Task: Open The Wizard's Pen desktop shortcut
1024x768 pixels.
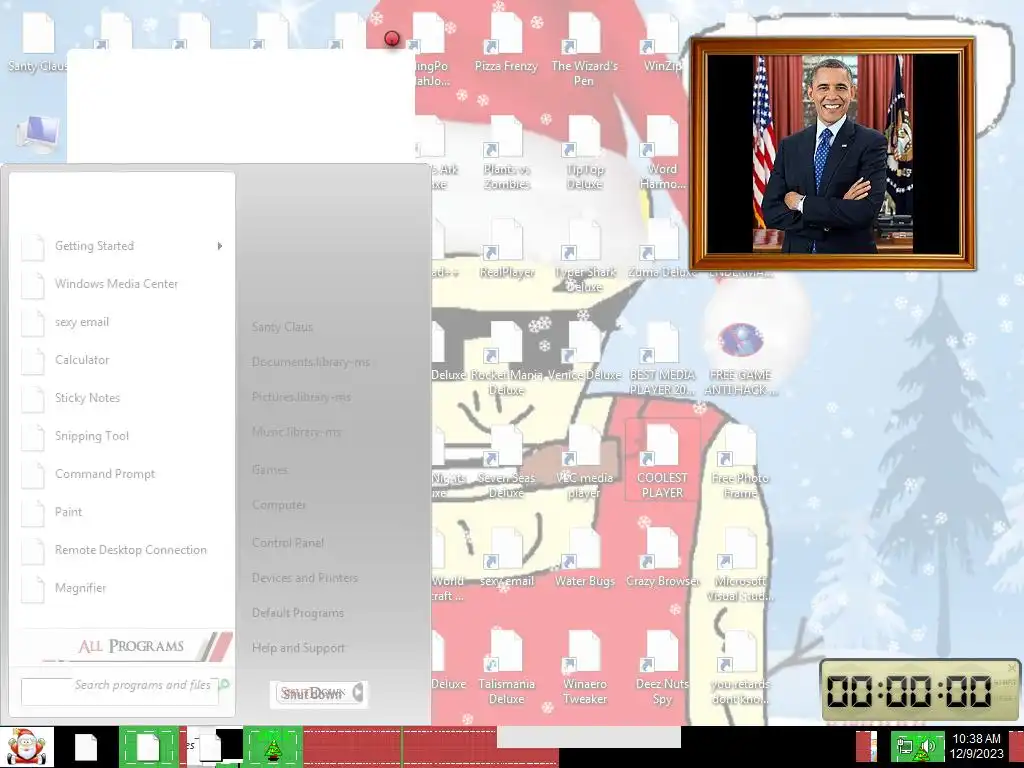Action: point(584,50)
